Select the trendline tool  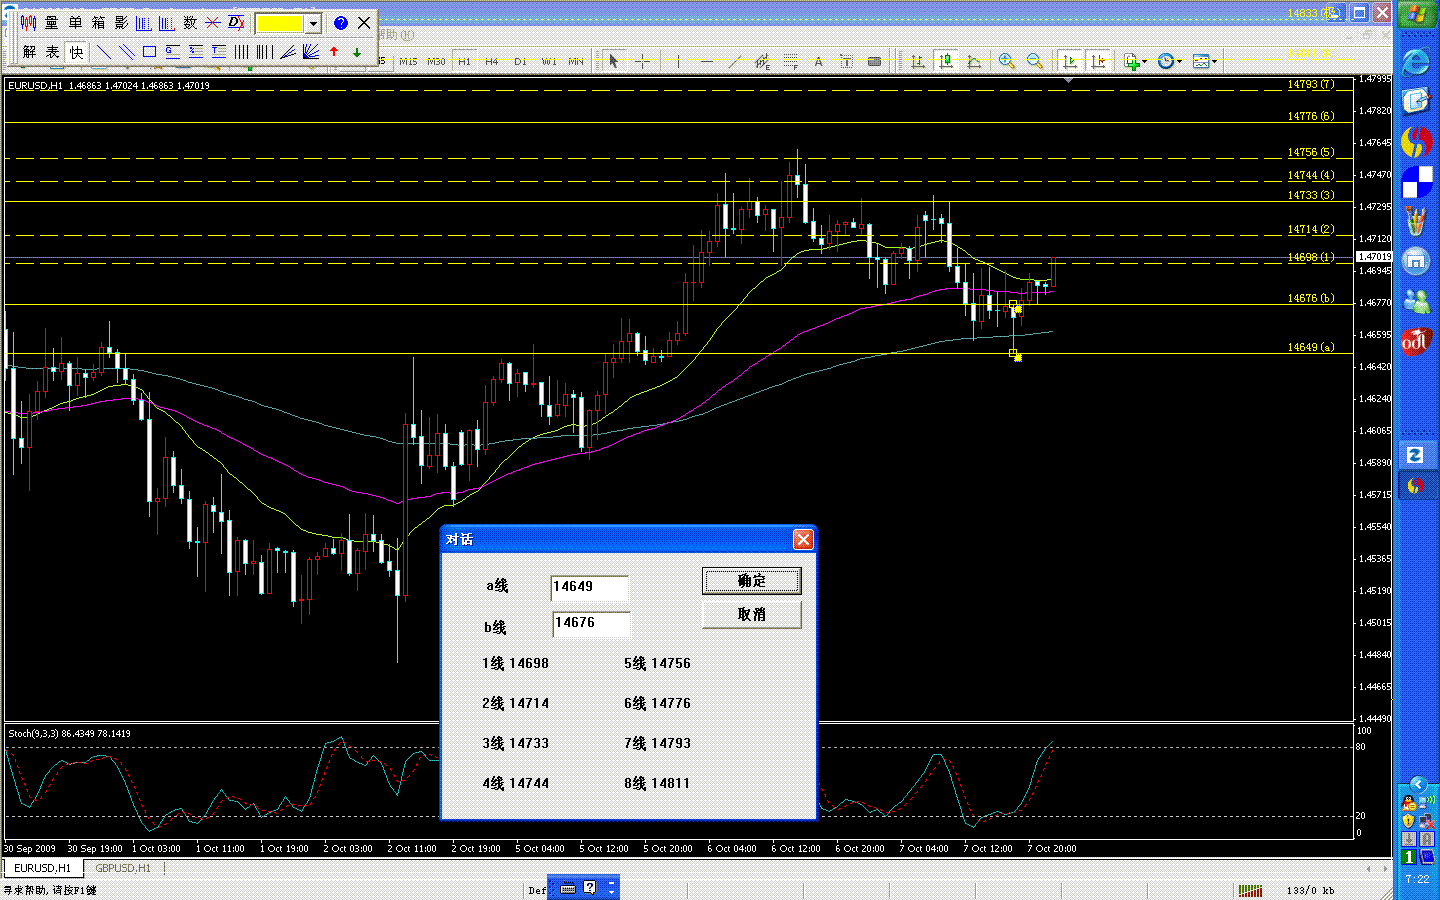click(735, 62)
